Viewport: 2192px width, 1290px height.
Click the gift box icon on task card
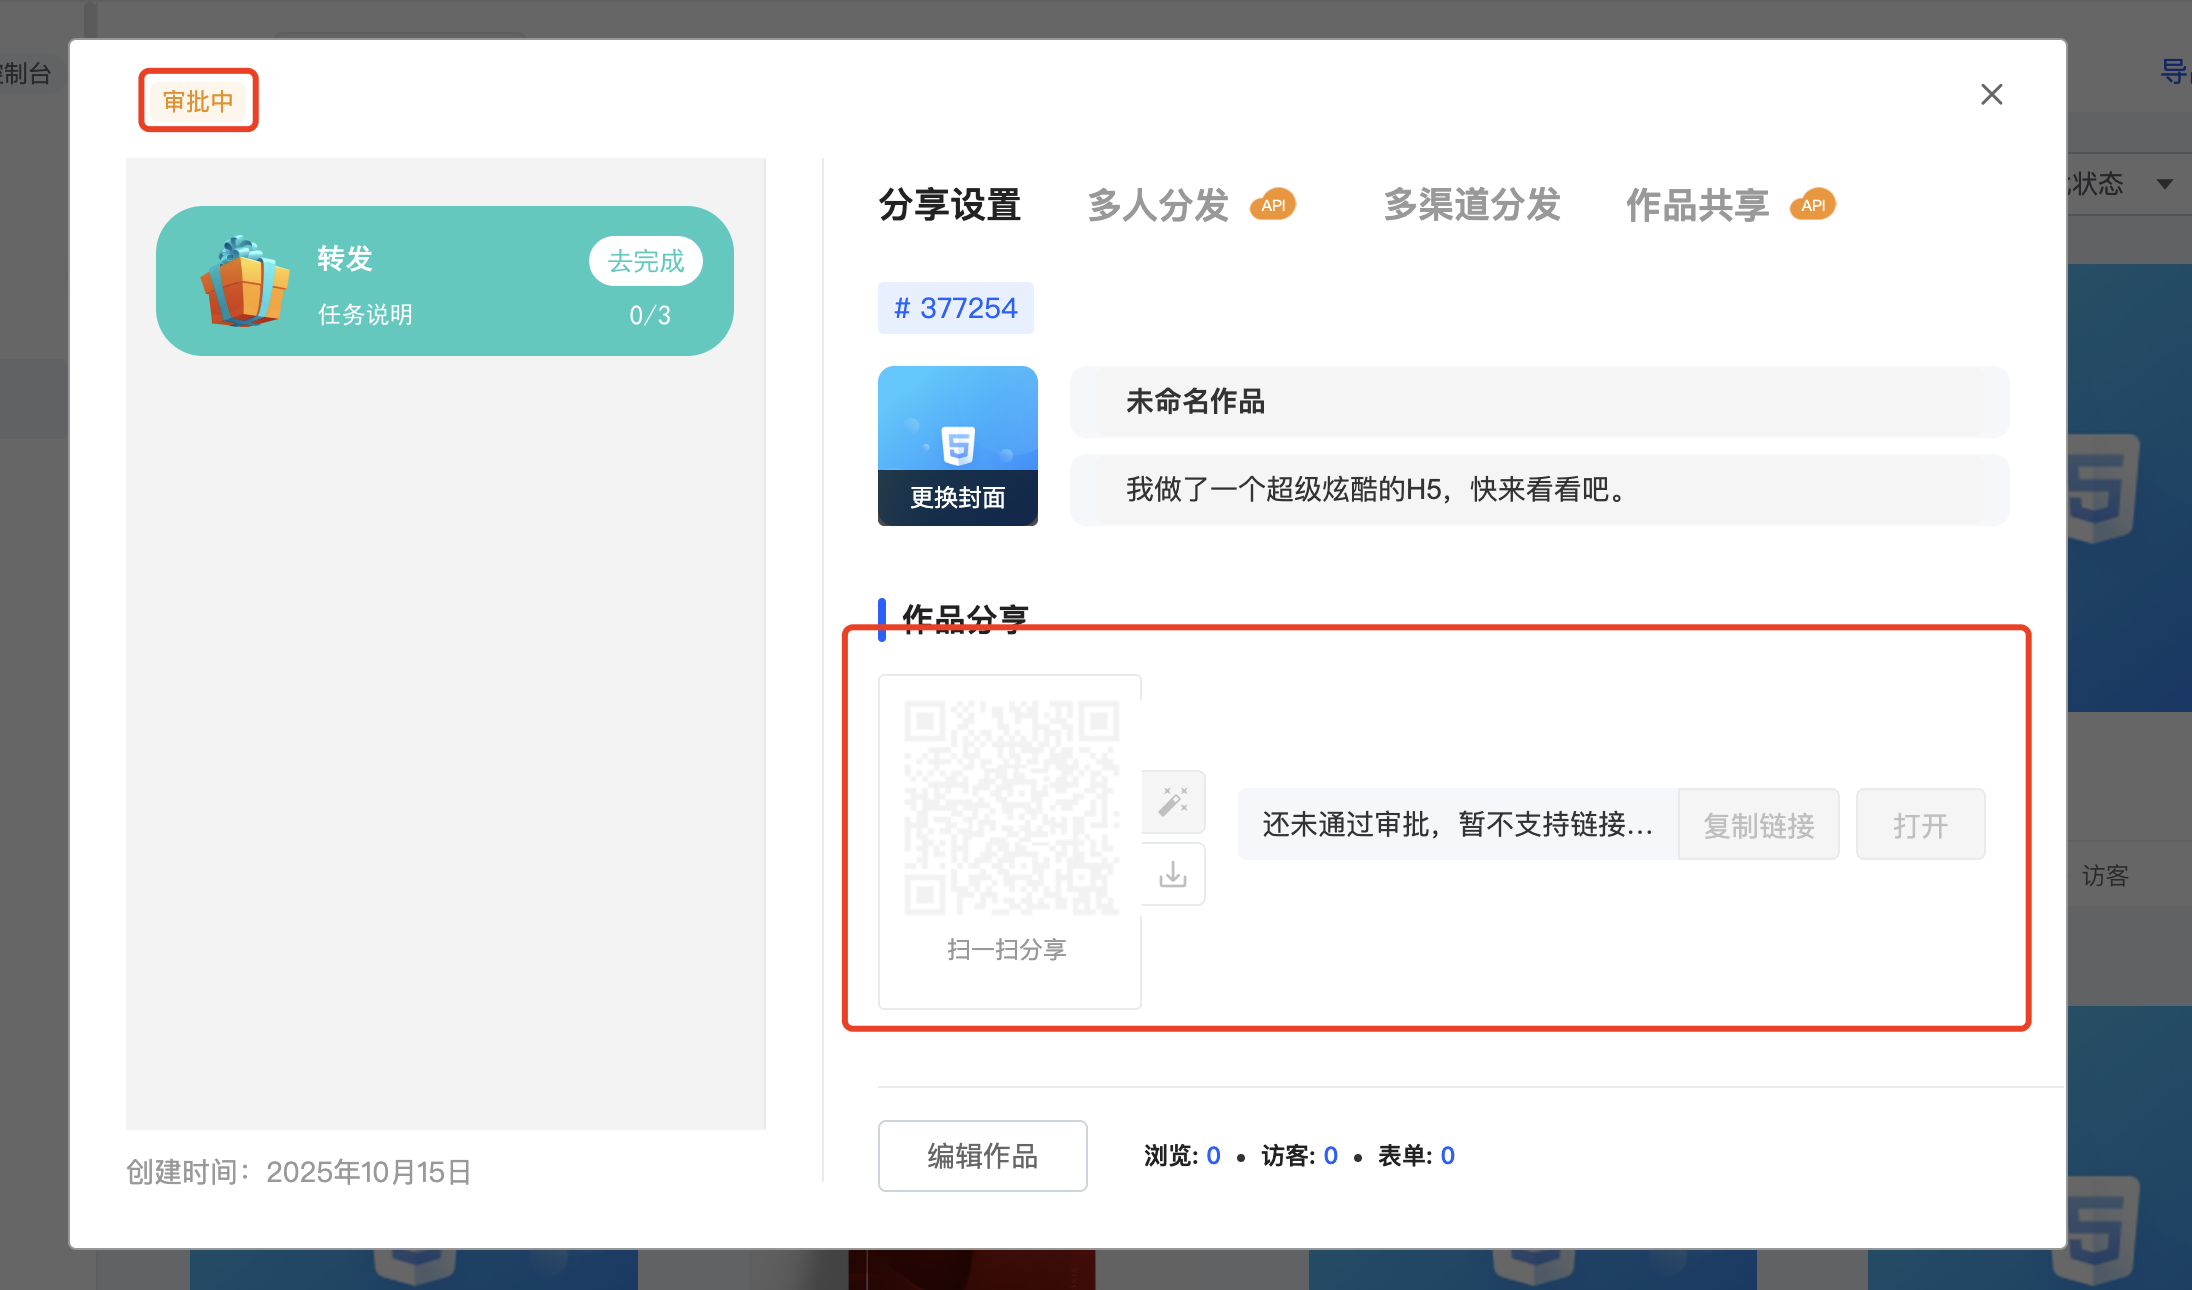pos(244,282)
